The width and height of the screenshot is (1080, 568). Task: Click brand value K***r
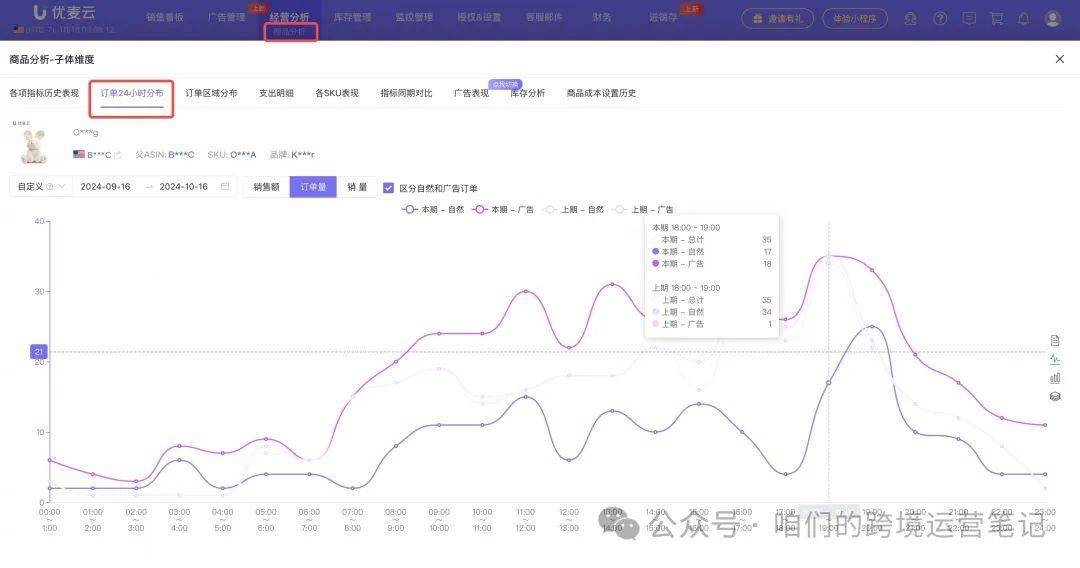pos(302,155)
